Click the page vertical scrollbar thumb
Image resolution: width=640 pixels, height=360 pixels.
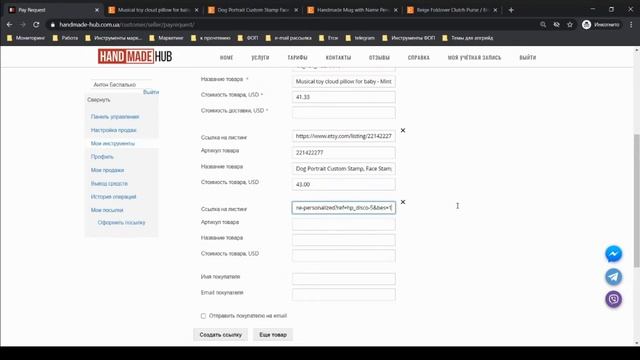[x=637, y=200]
